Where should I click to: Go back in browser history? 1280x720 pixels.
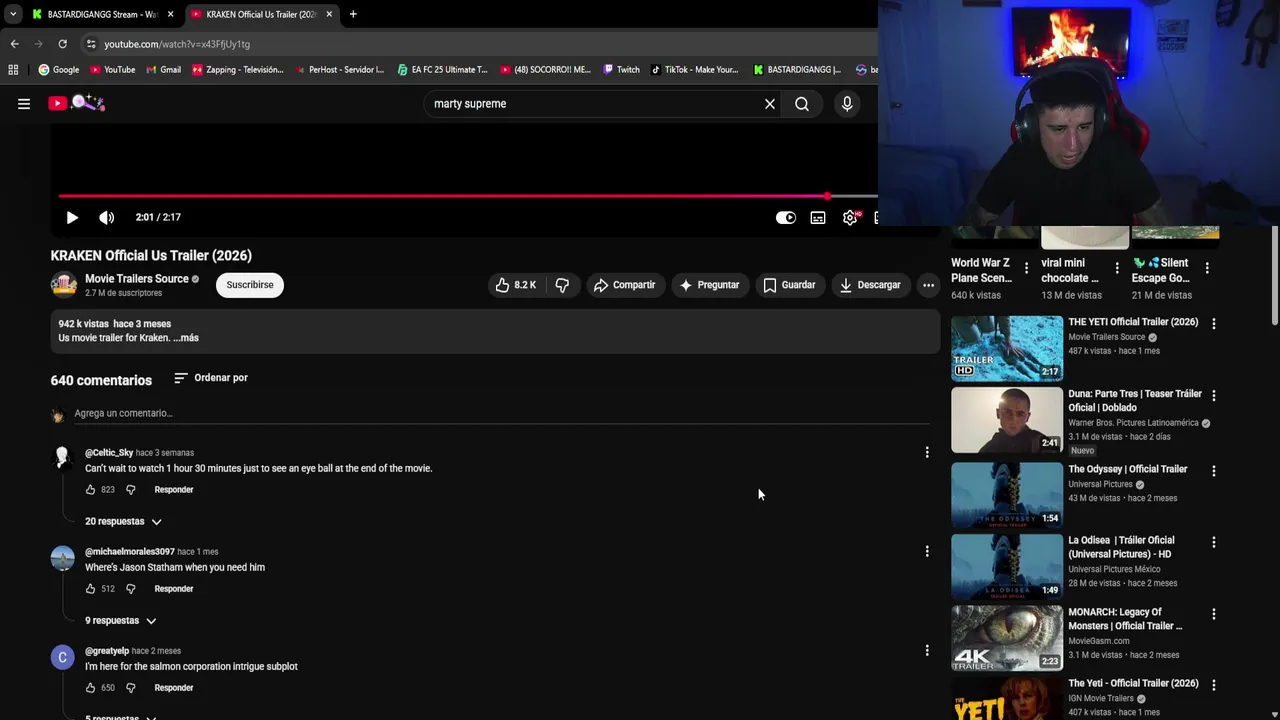[x=14, y=44]
